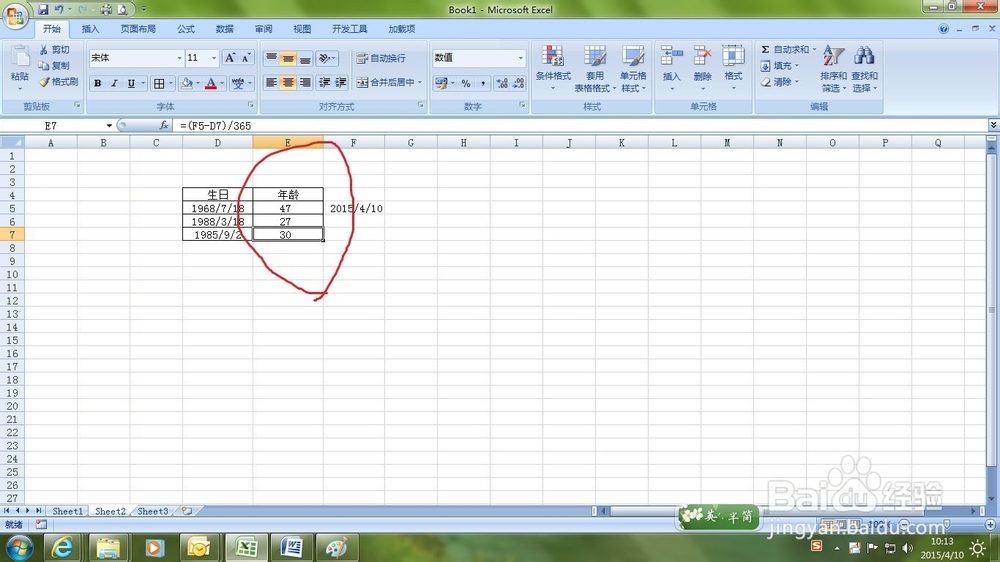1000x562 pixels.
Task: Open the Fill (填充) dropdown
Action: pos(779,66)
